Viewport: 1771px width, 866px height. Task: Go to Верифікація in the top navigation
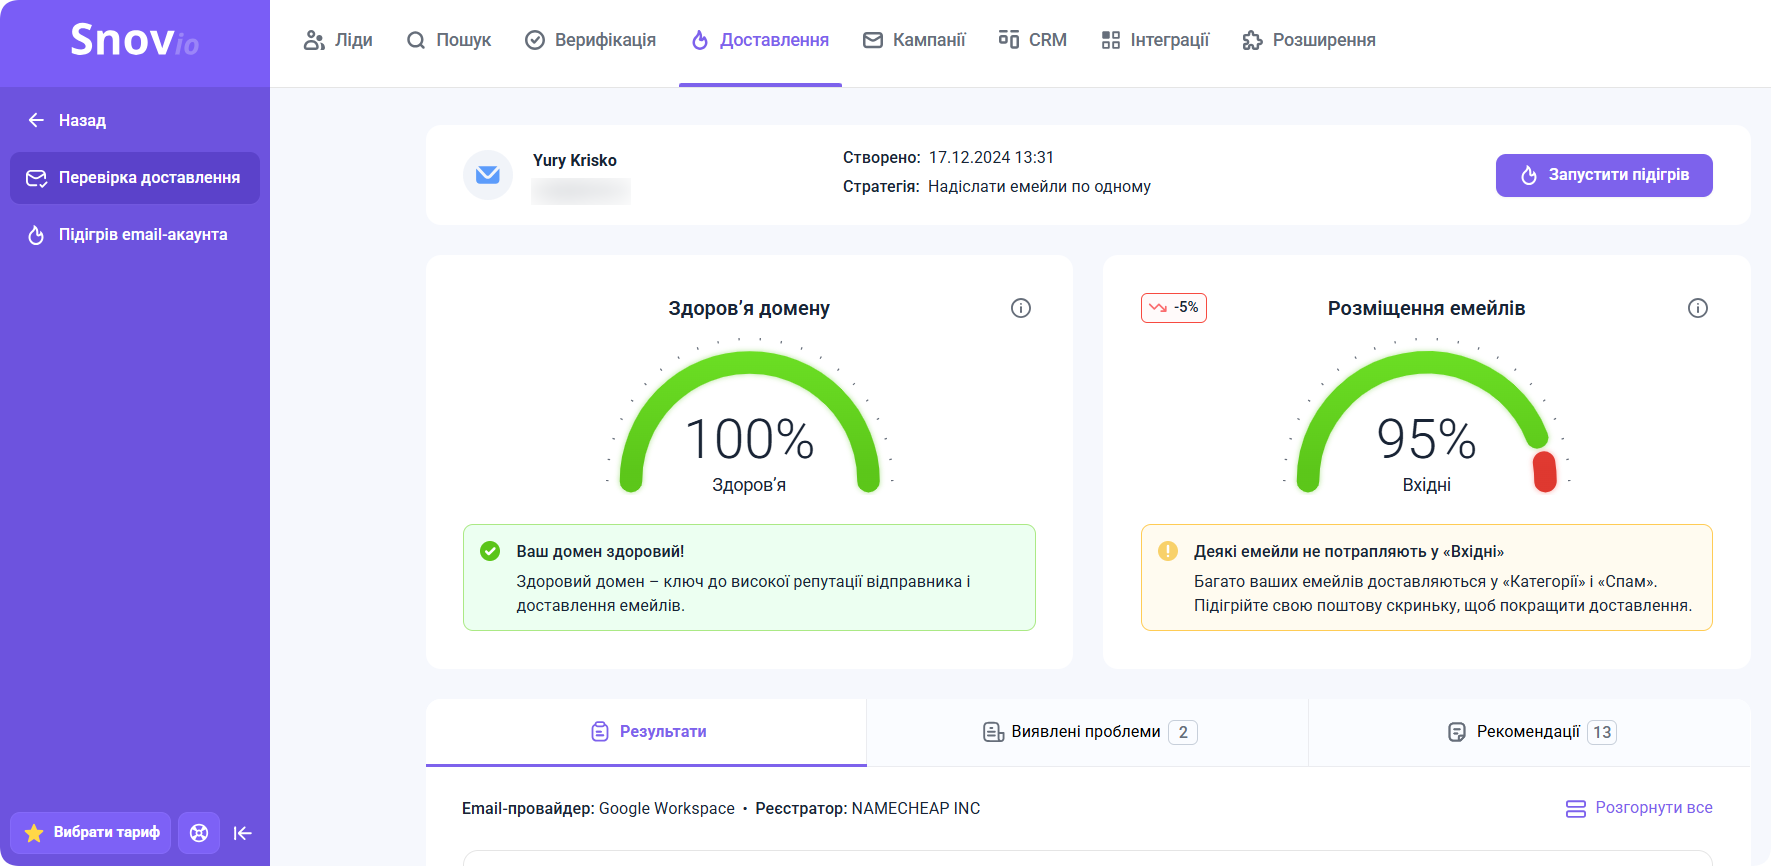click(591, 40)
